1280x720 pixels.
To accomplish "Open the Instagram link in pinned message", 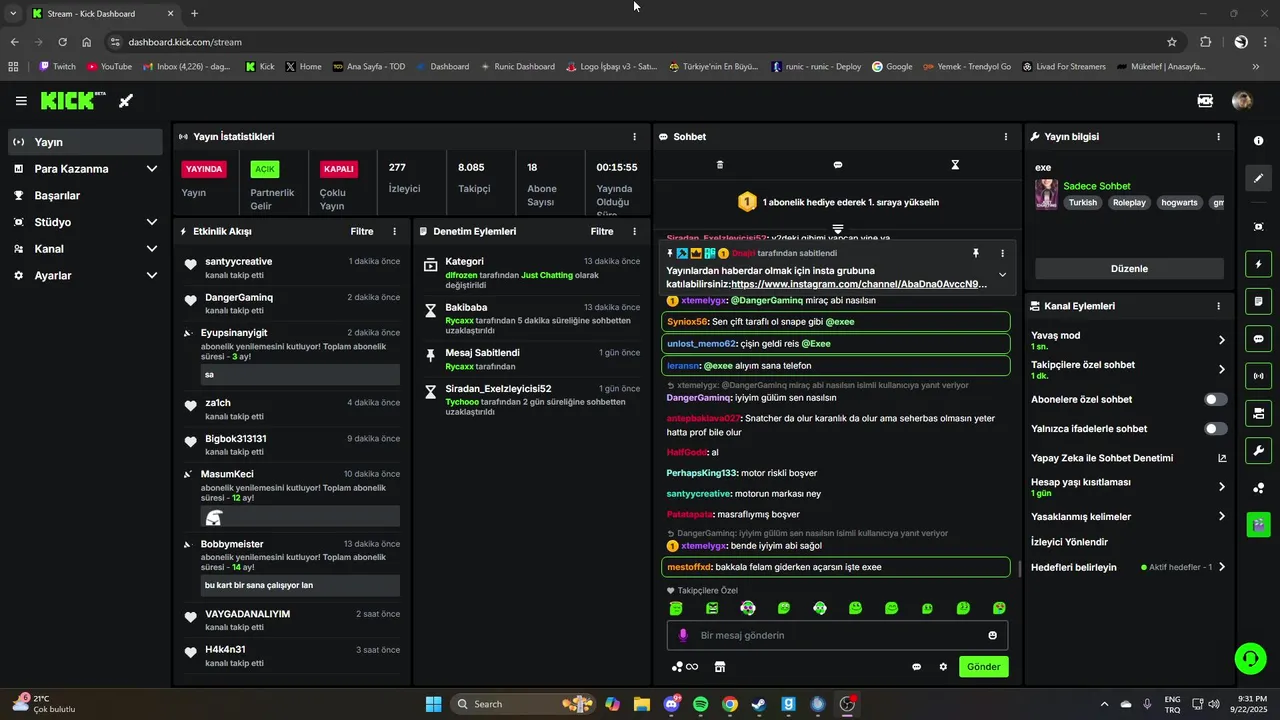I will [x=859, y=284].
